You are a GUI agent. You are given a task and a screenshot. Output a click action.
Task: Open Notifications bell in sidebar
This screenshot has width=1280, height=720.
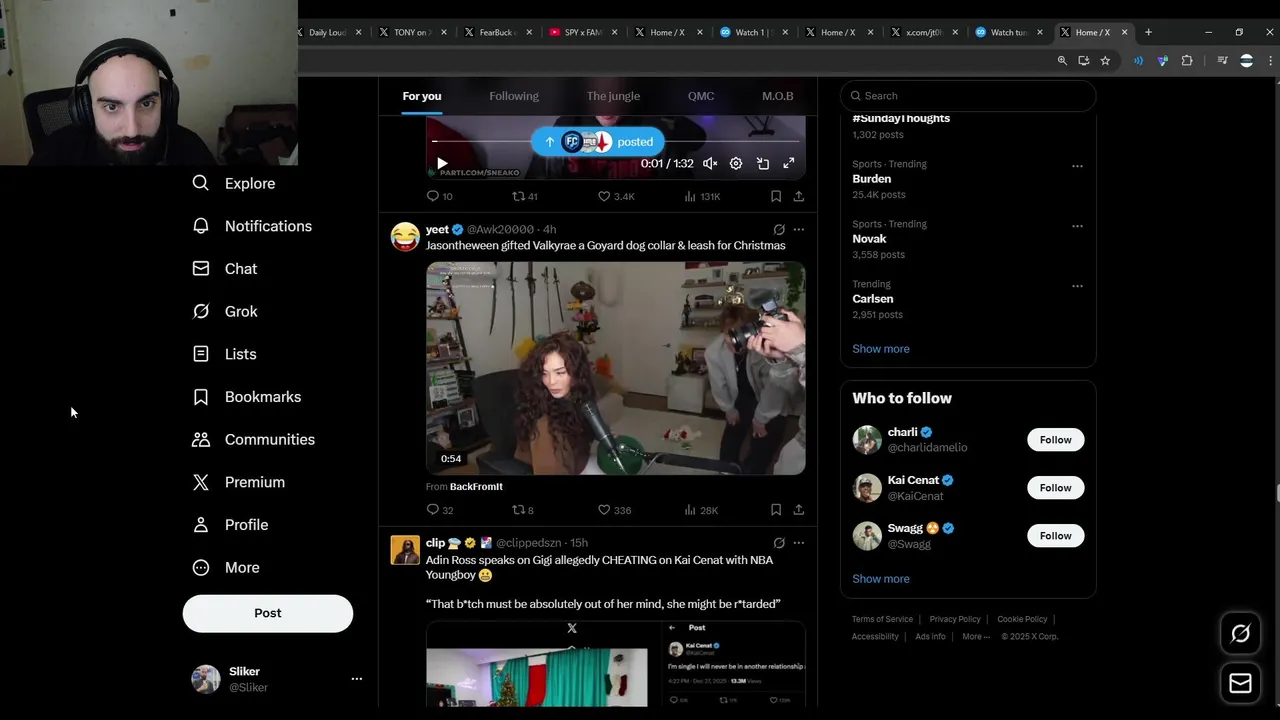(x=252, y=226)
